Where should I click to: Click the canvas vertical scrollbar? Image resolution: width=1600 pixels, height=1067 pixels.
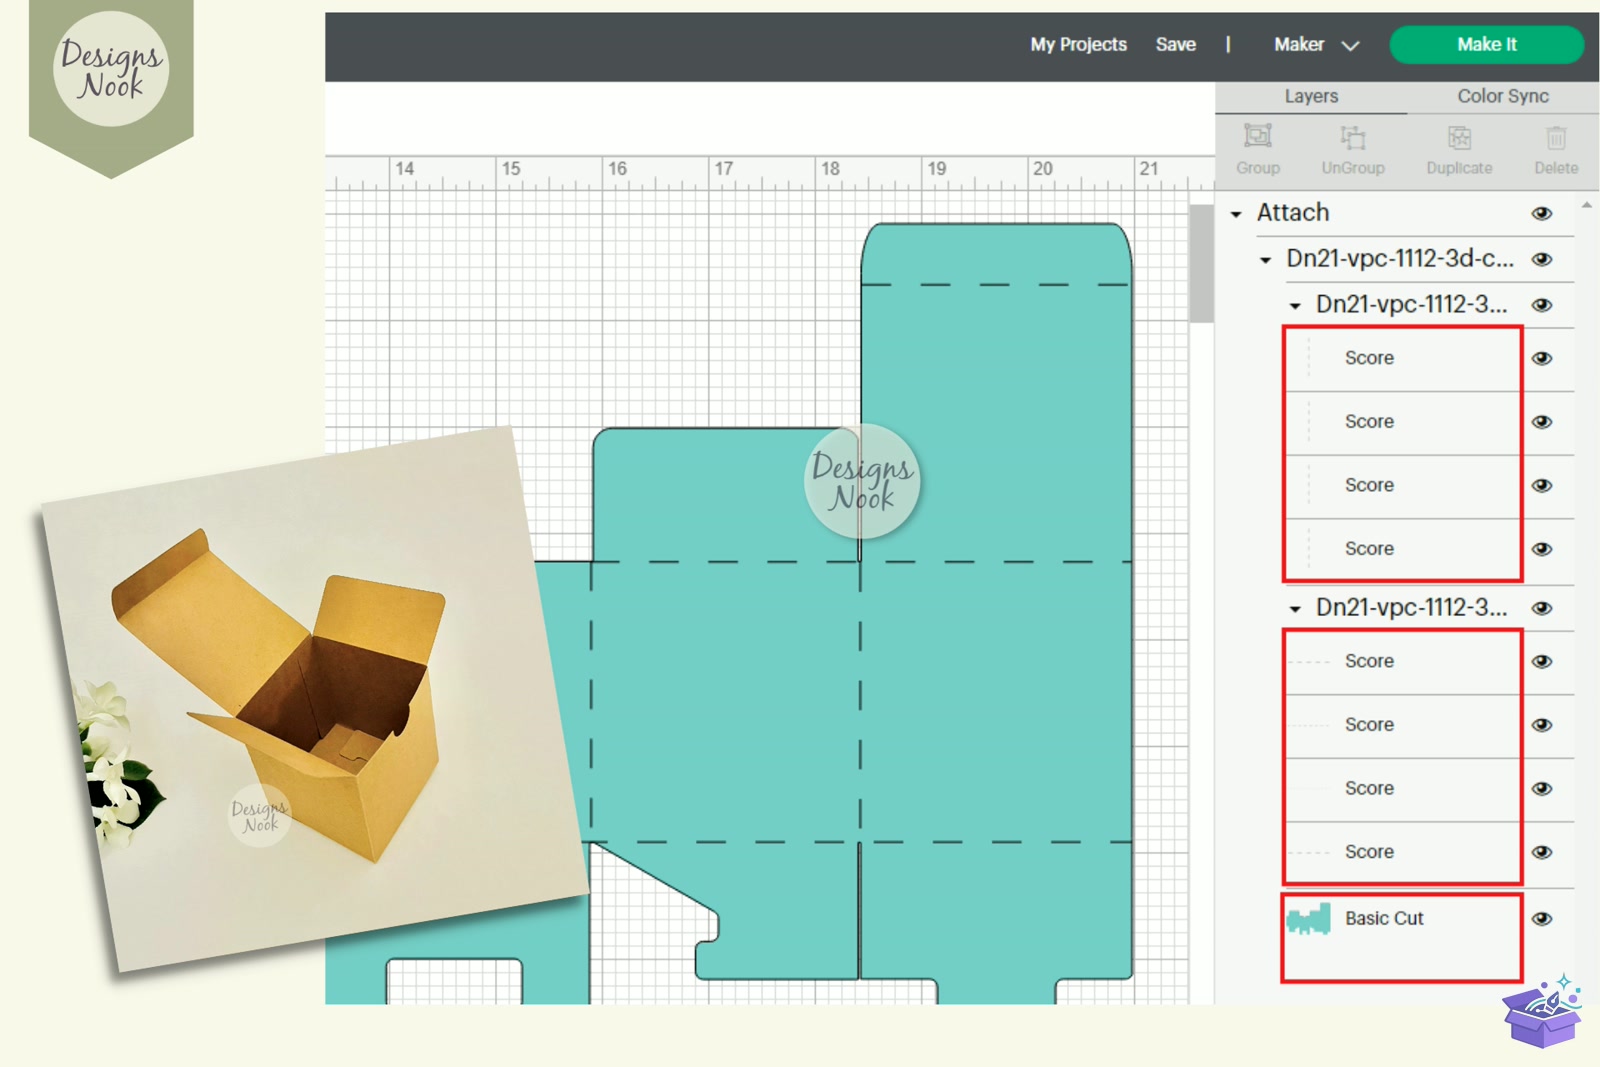(1201, 264)
